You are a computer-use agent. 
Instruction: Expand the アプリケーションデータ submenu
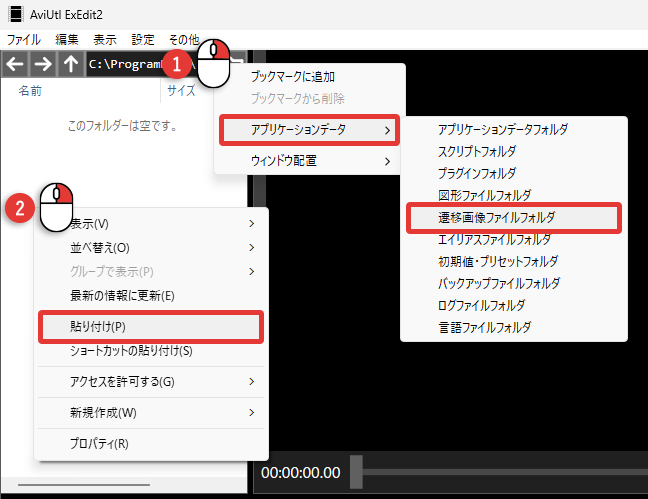click(x=307, y=130)
